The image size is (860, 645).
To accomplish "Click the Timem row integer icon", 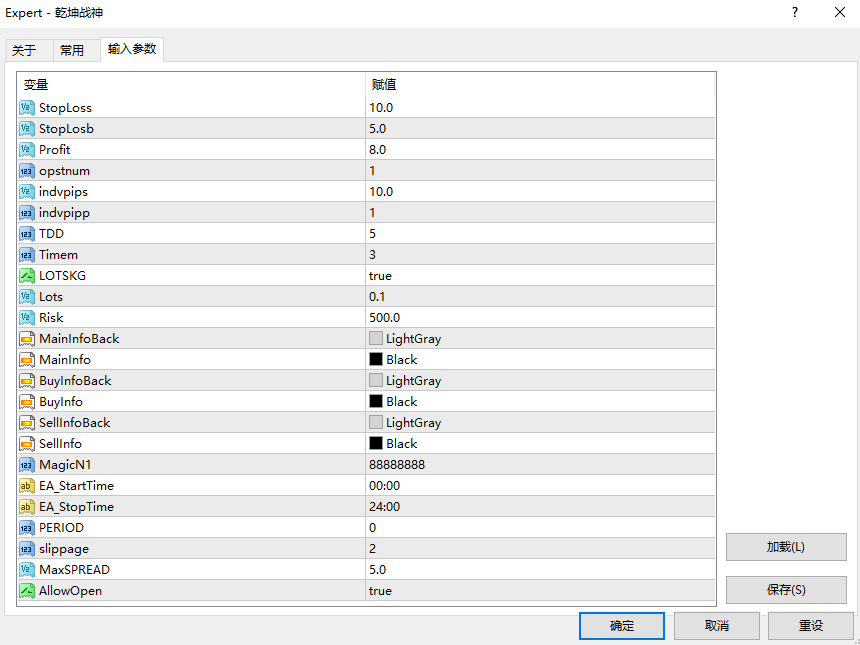I will coord(27,254).
